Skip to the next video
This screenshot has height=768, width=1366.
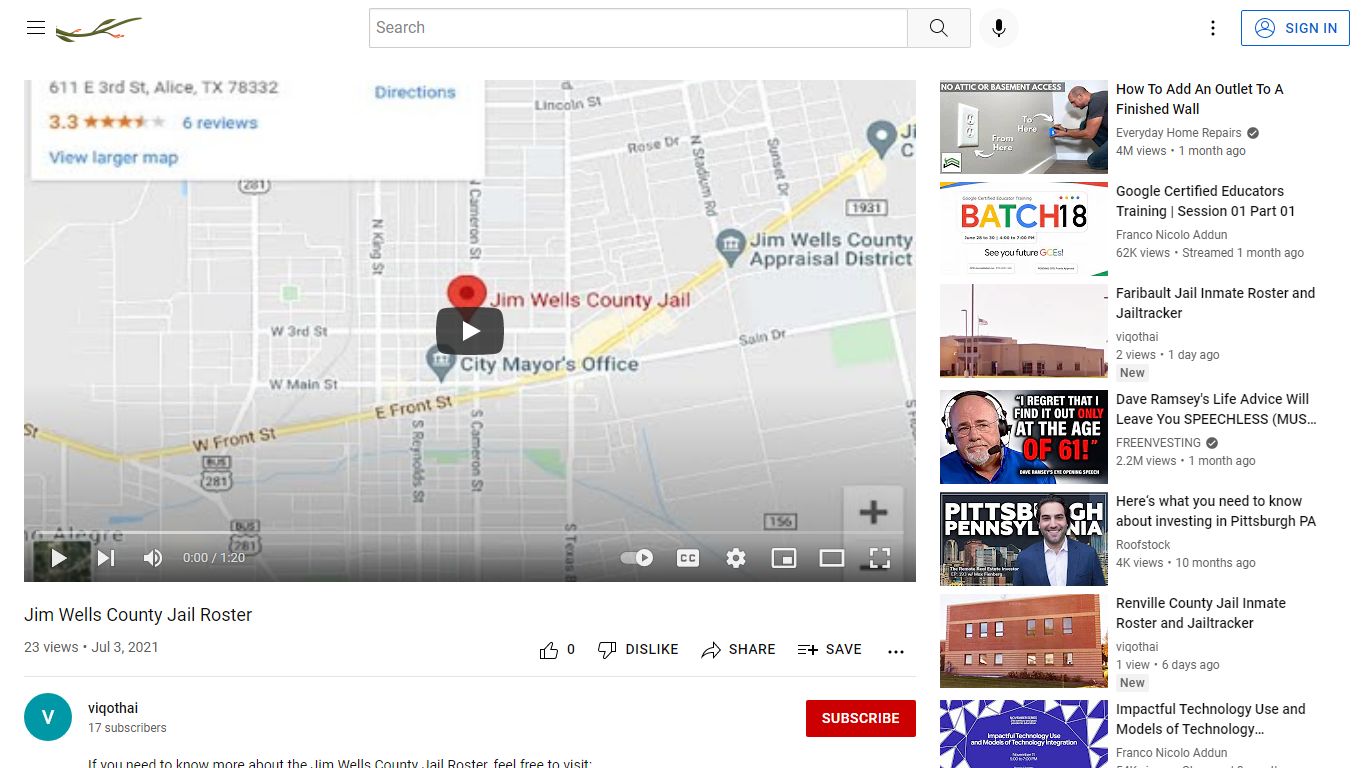point(106,558)
